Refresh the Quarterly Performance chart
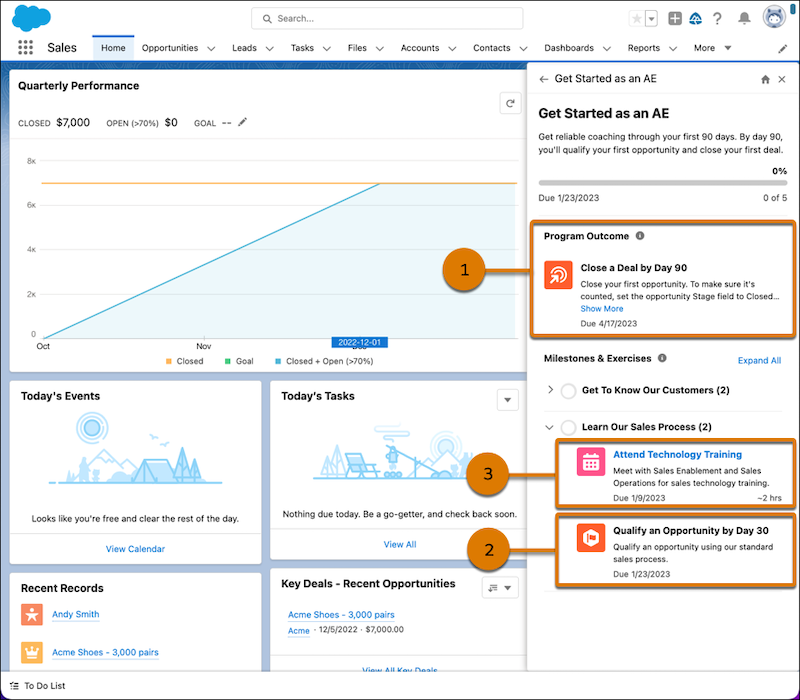Image resolution: width=800 pixels, height=700 pixels. point(510,103)
